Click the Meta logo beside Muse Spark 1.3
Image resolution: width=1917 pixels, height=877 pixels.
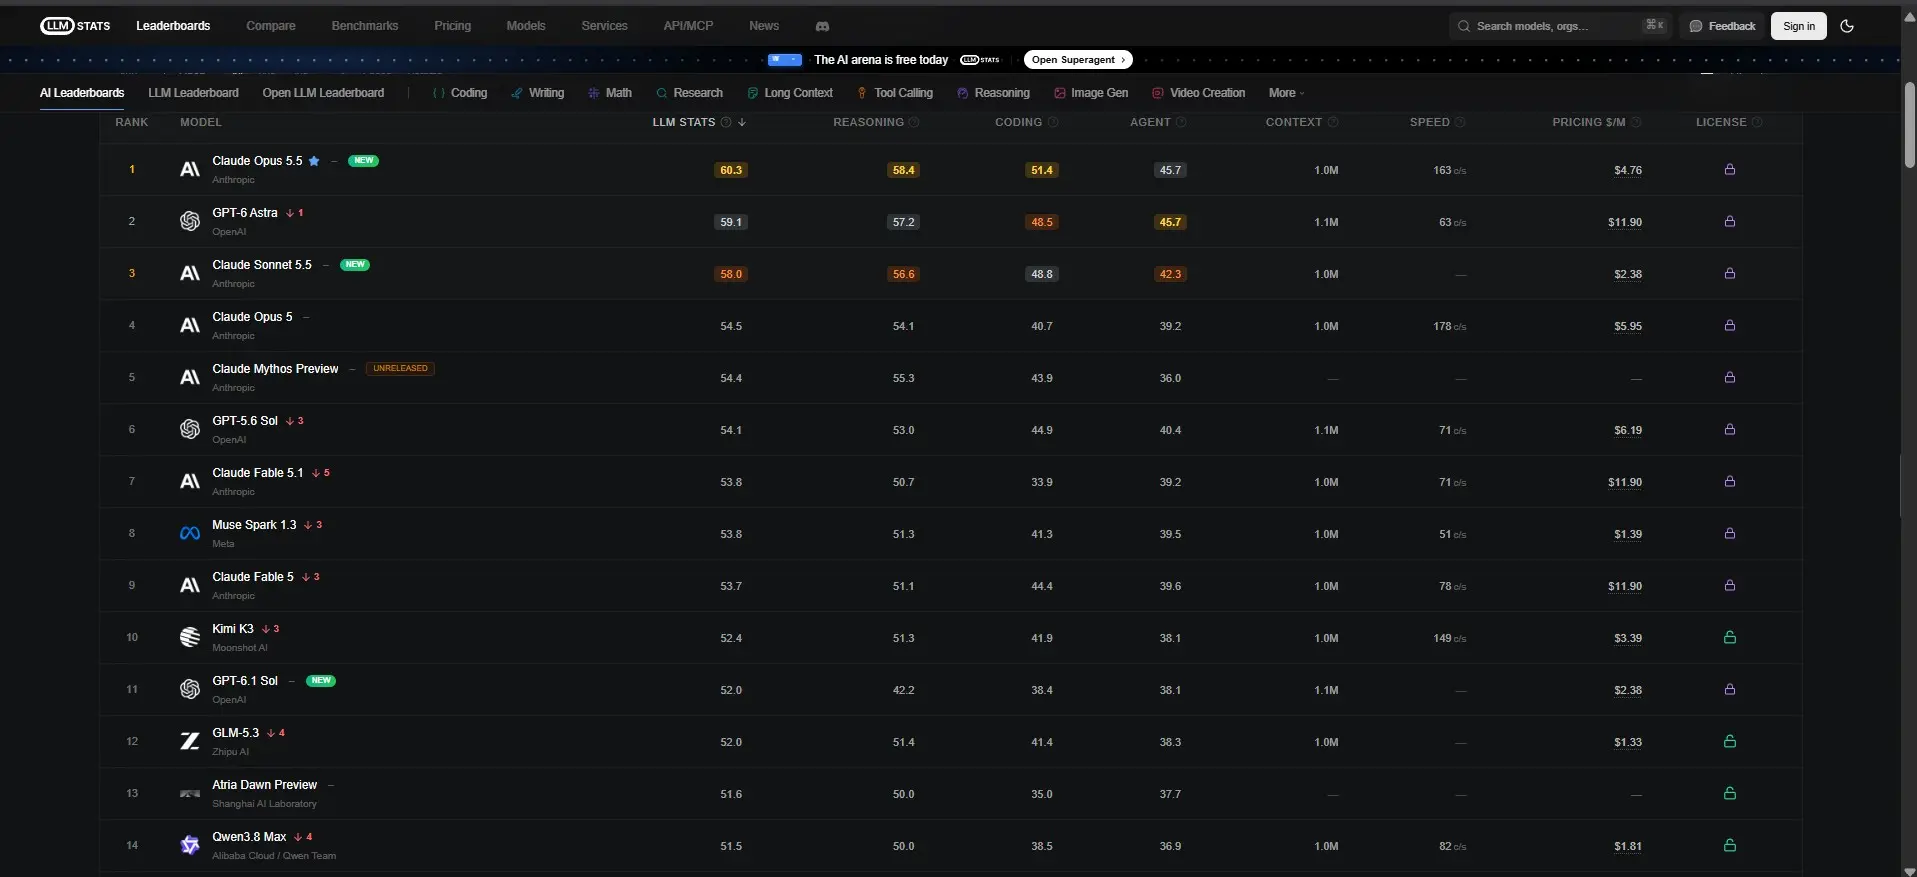tap(189, 534)
